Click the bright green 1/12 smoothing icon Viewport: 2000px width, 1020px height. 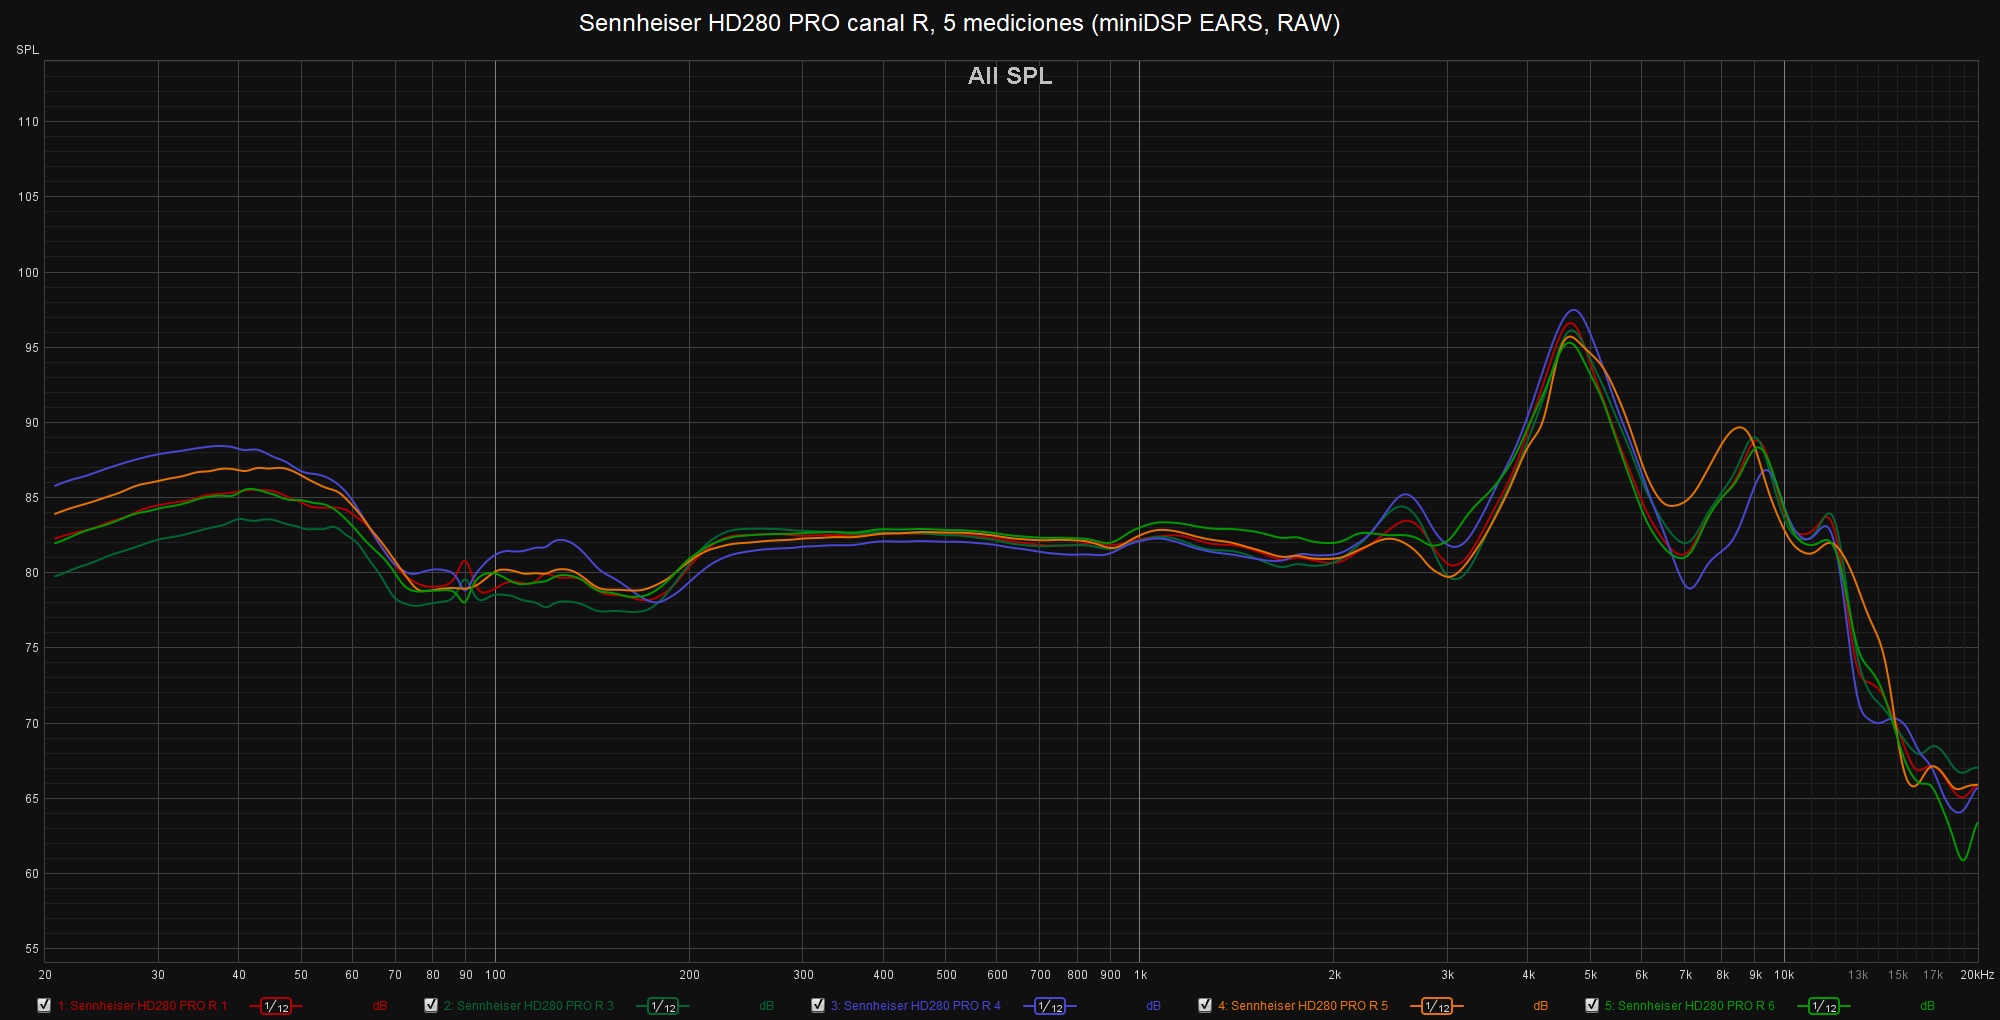tap(1824, 1006)
